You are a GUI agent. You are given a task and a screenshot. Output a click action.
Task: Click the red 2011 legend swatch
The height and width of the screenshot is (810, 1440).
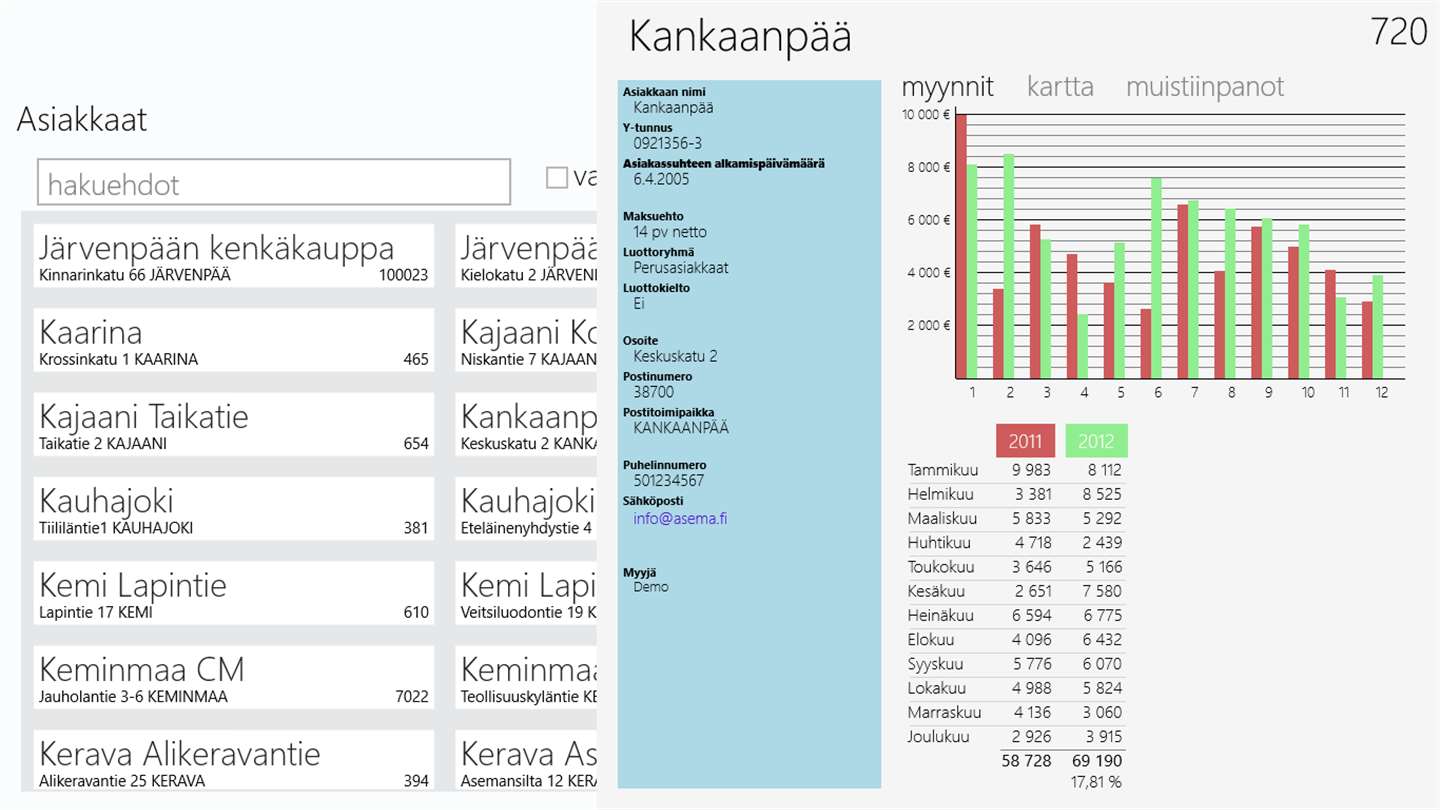(x=1027, y=441)
